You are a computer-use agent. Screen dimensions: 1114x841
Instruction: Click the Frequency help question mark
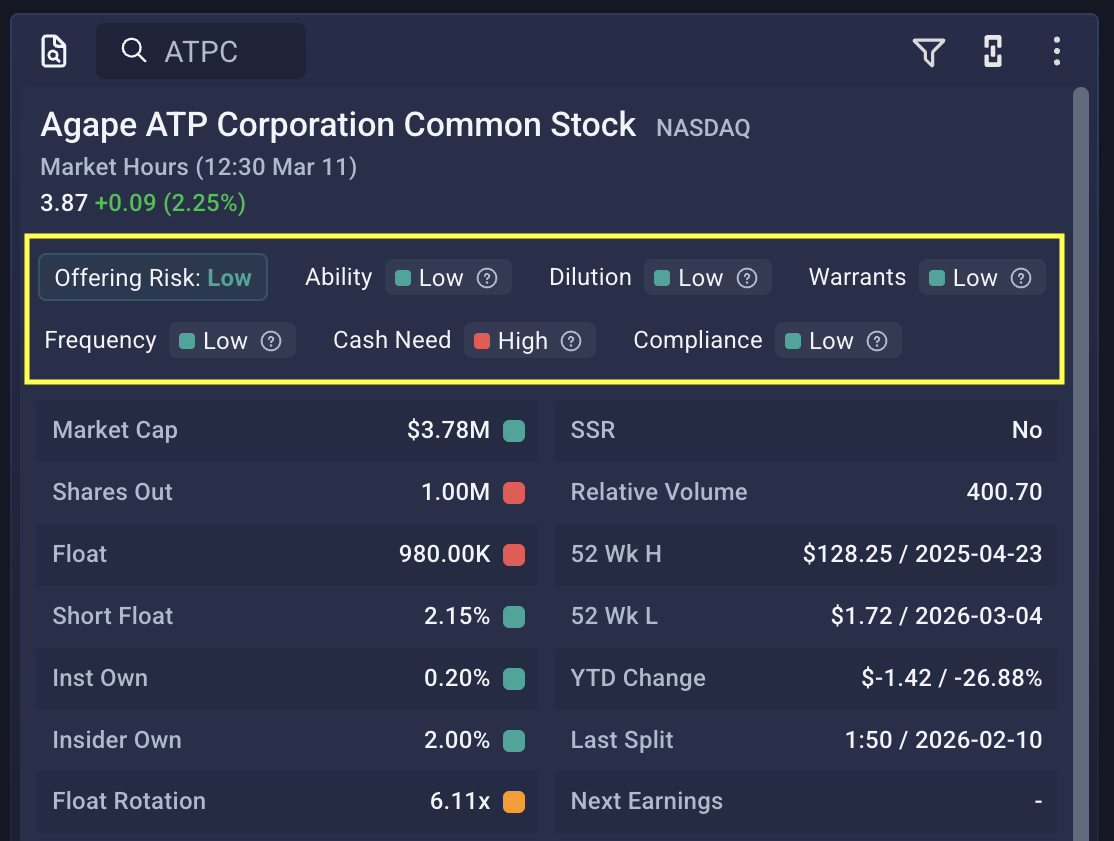click(271, 341)
